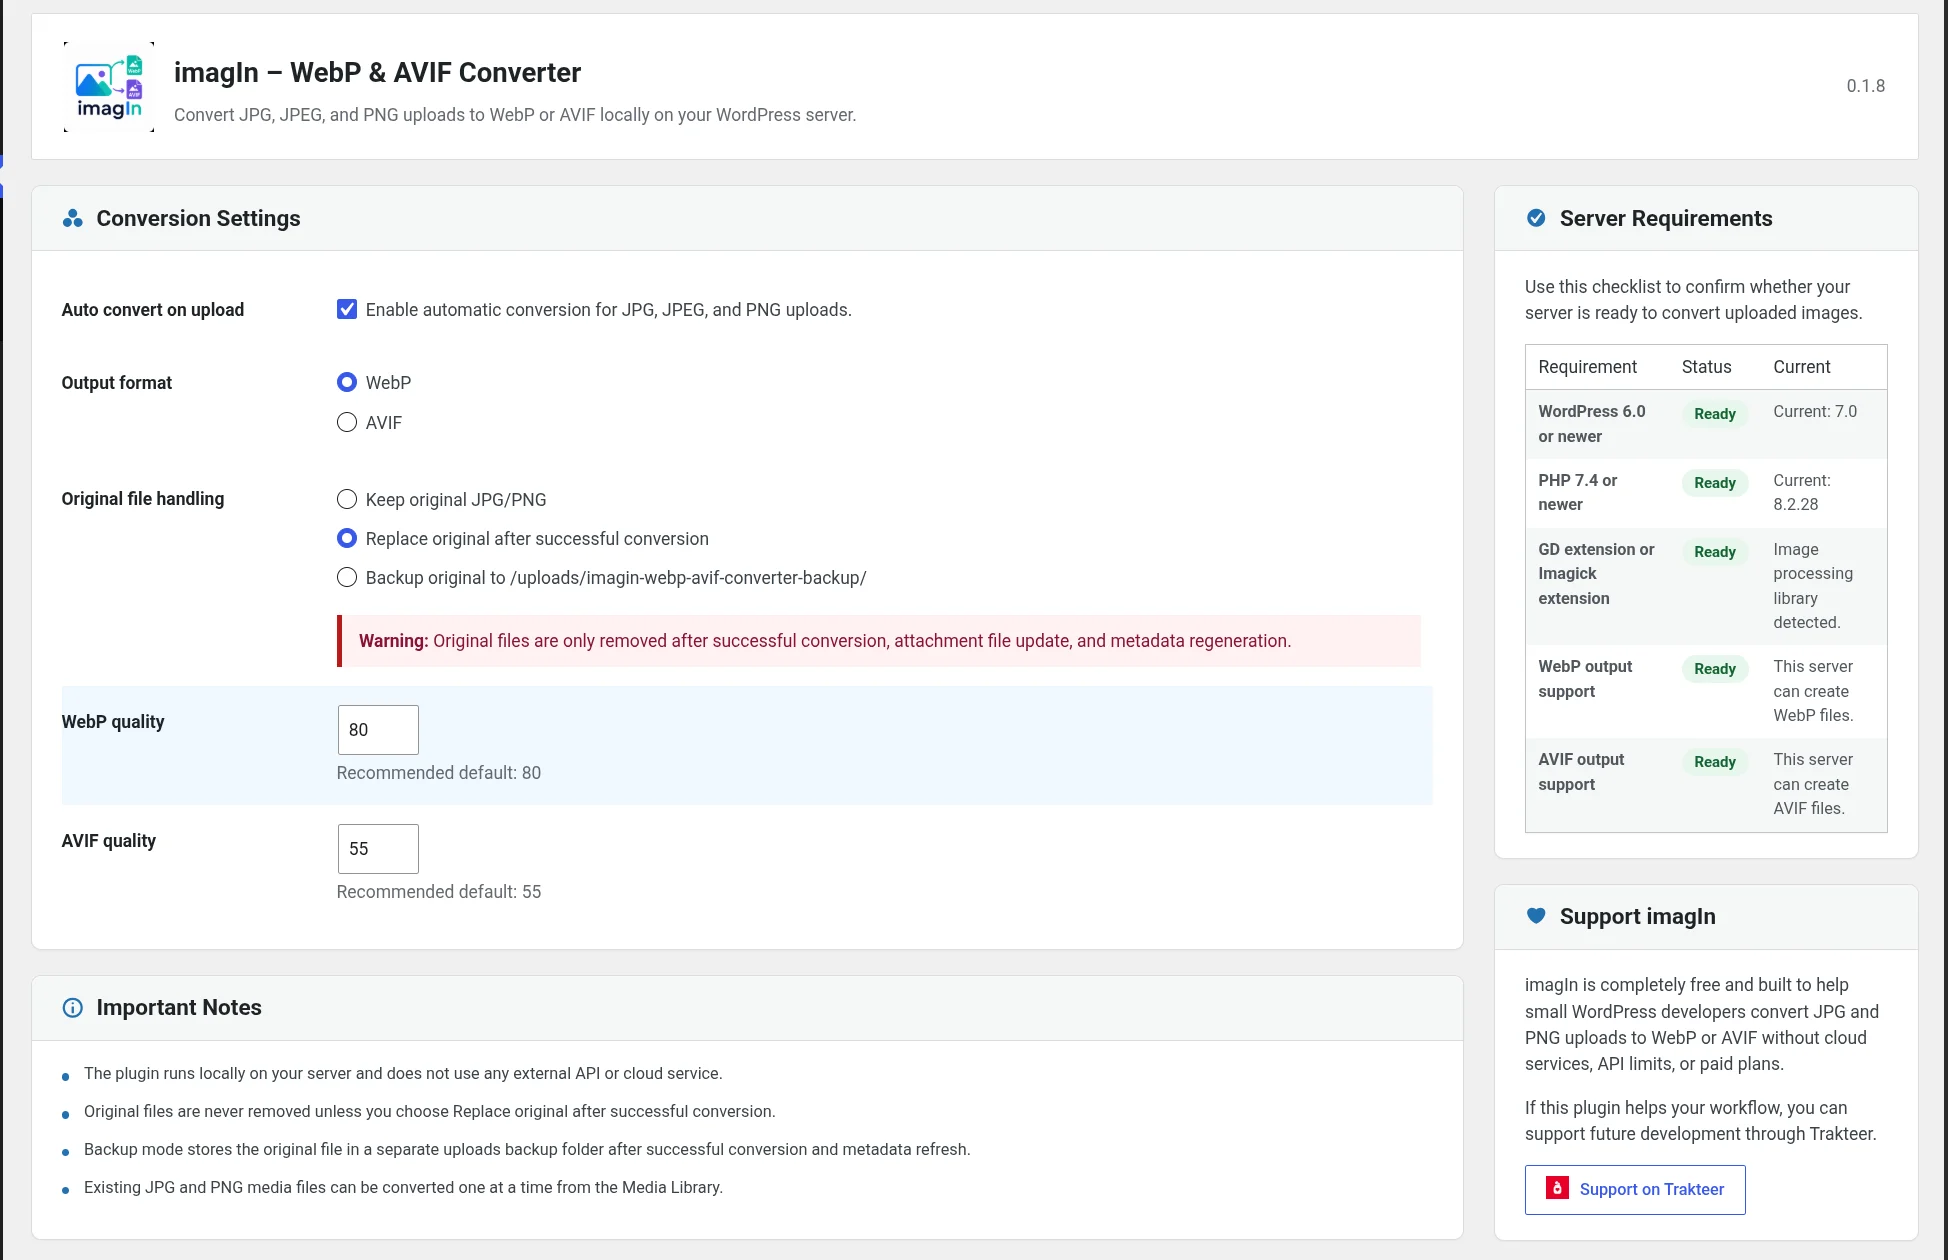Click the note about Backup mode storage
The width and height of the screenshot is (1948, 1260).
tap(527, 1149)
